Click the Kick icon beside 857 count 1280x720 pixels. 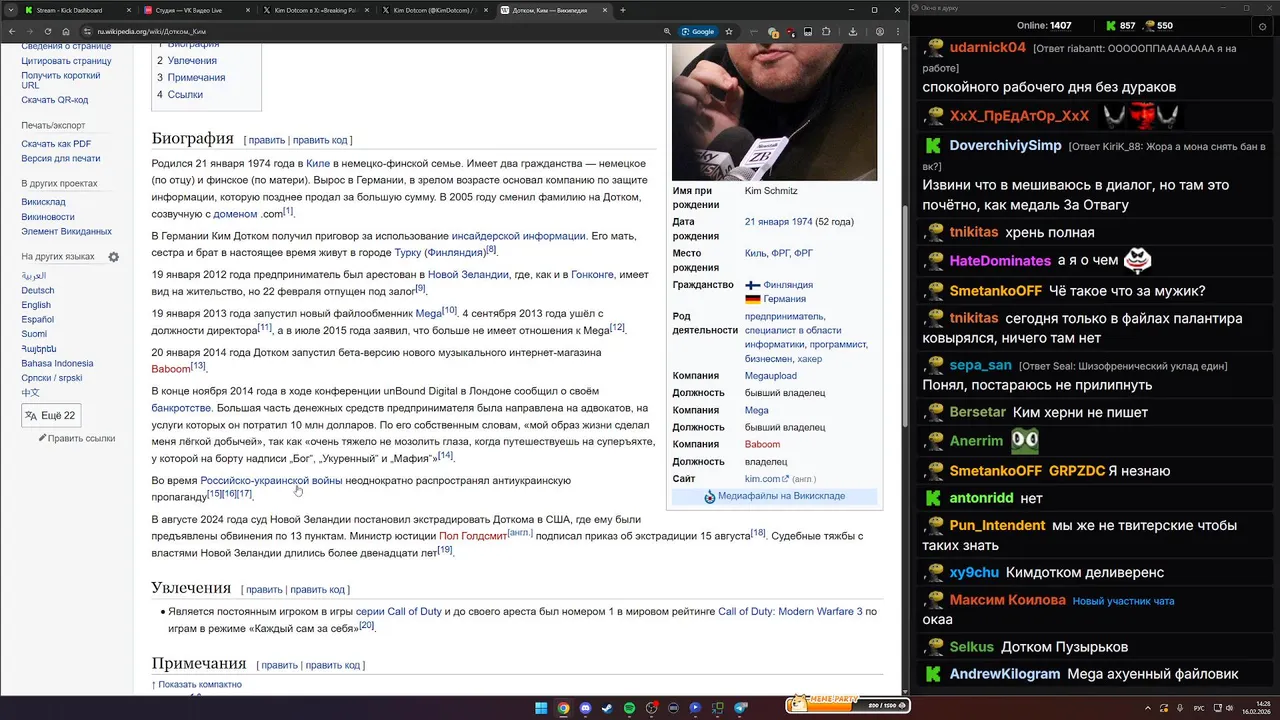click(1112, 25)
